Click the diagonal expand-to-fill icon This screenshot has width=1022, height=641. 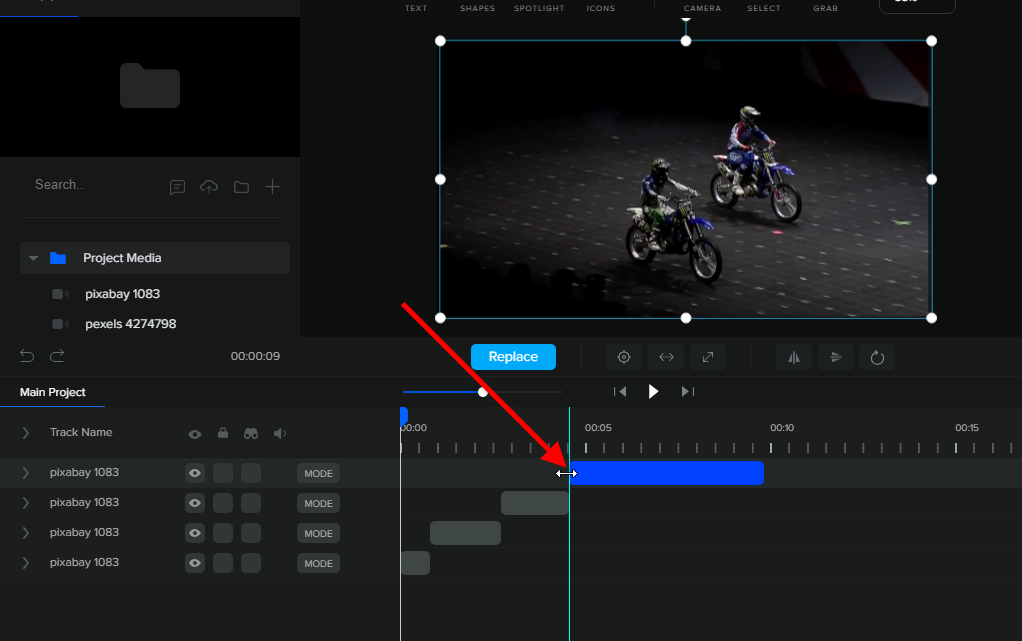[708, 357]
